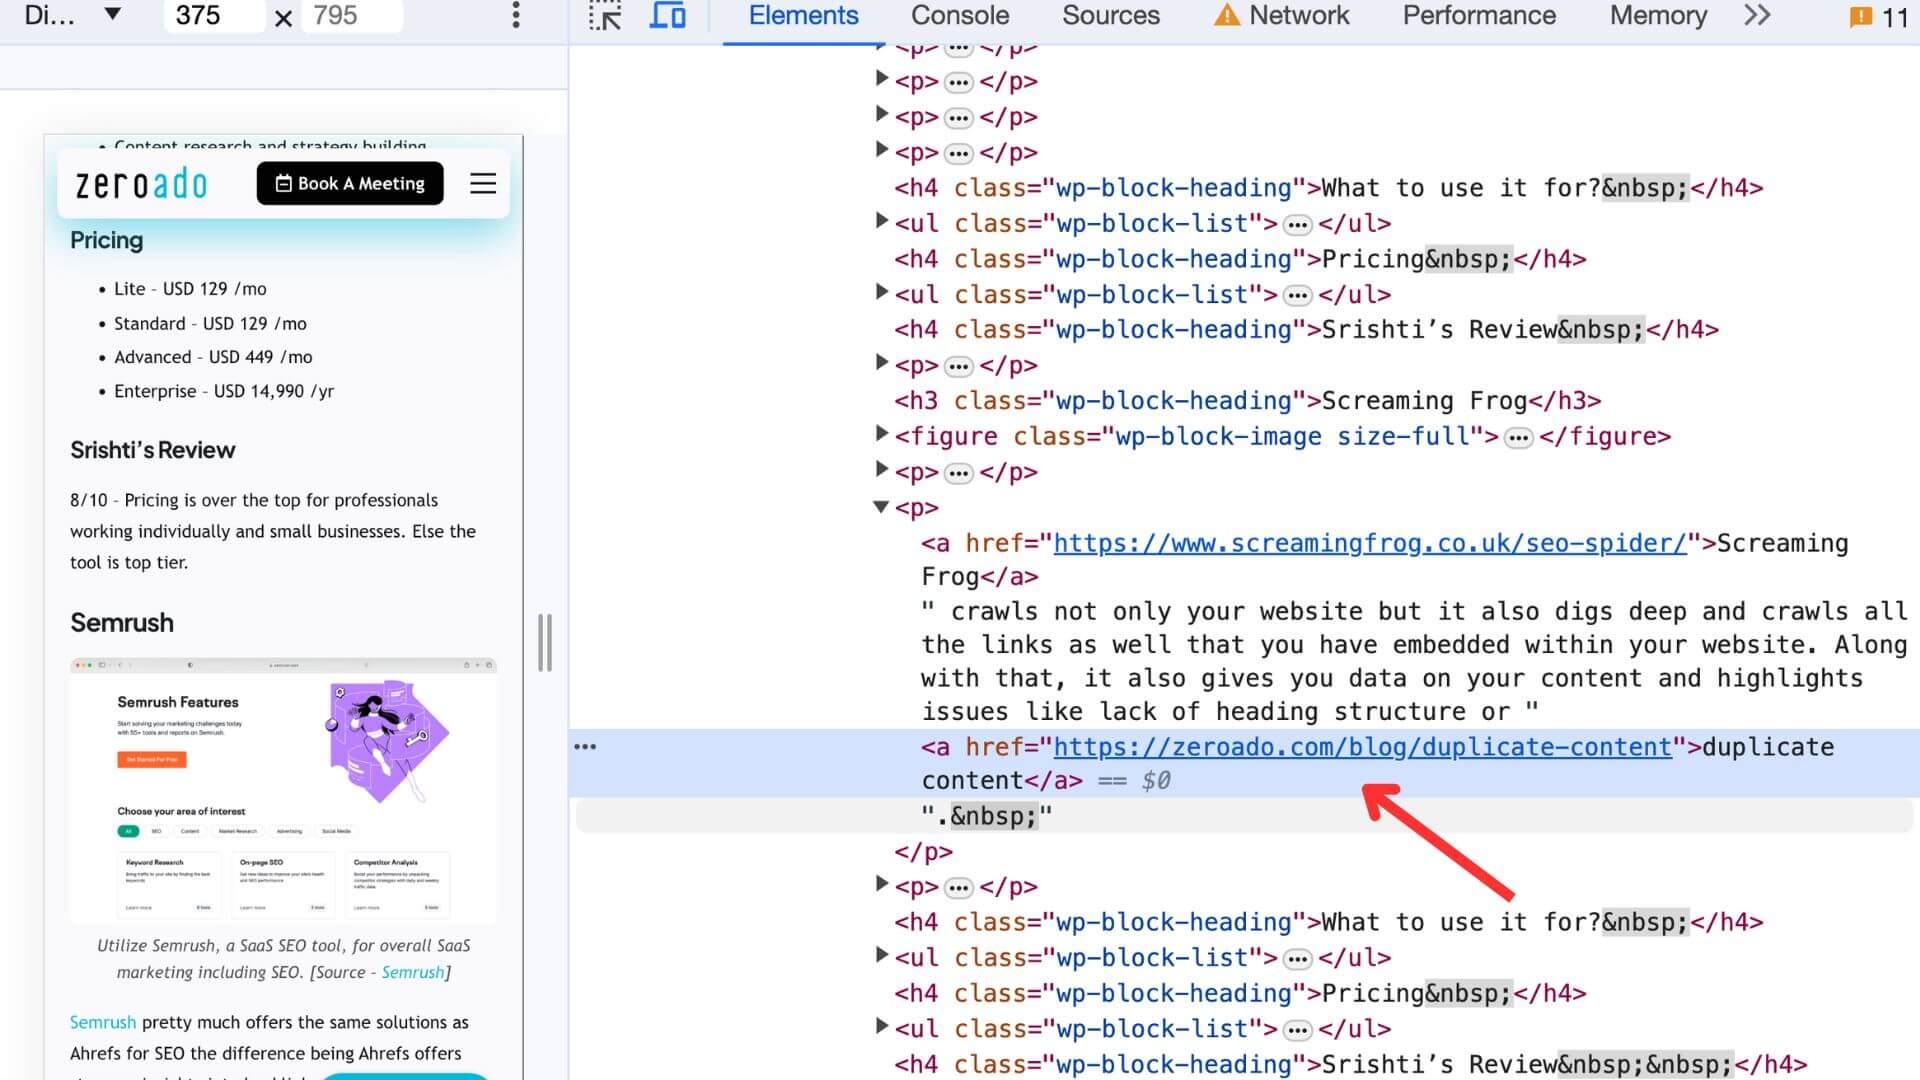Switch to the Sources tab
The height and width of the screenshot is (1080, 1920).
click(1111, 16)
